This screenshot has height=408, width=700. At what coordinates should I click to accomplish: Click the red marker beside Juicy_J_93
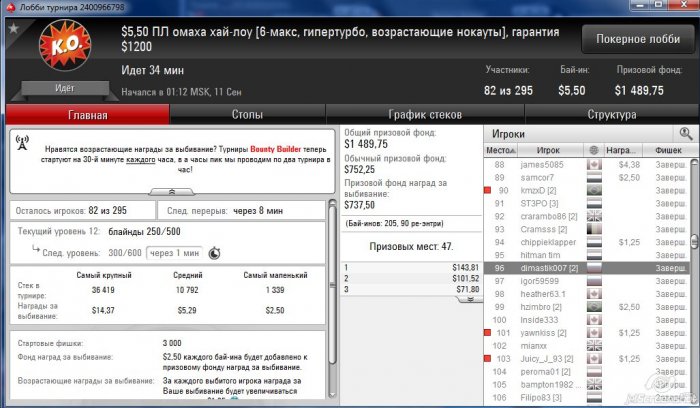488,358
